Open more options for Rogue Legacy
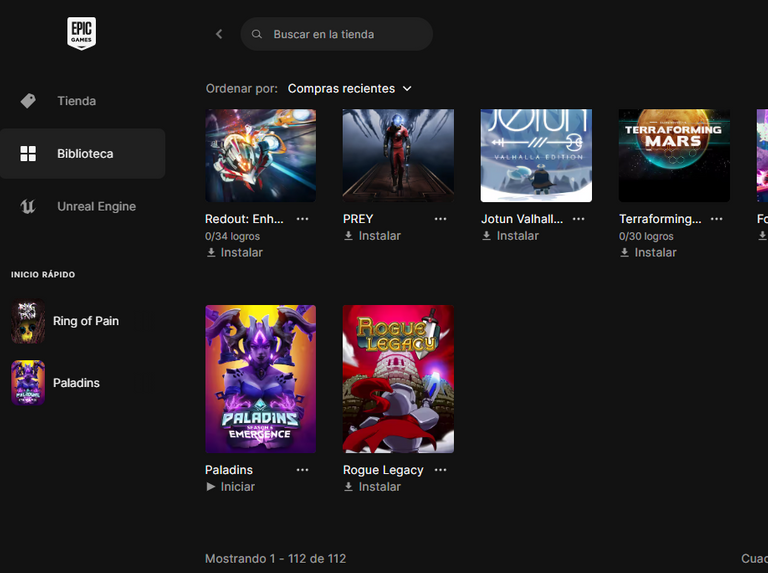This screenshot has height=573, width=768. 440,470
